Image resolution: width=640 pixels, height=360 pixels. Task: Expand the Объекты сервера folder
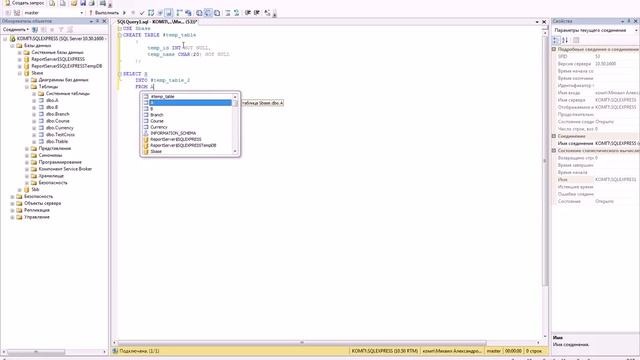click(12, 203)
